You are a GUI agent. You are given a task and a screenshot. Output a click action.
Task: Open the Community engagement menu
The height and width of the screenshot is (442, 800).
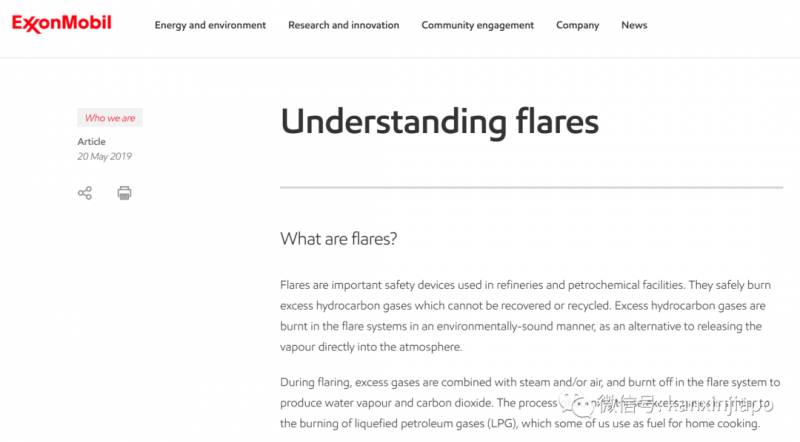tap(477, 25)
